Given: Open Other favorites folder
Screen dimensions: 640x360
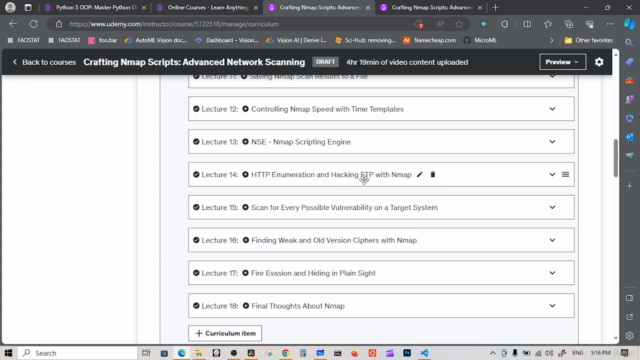Looking at the screenshot, I should tap(589, 40).
